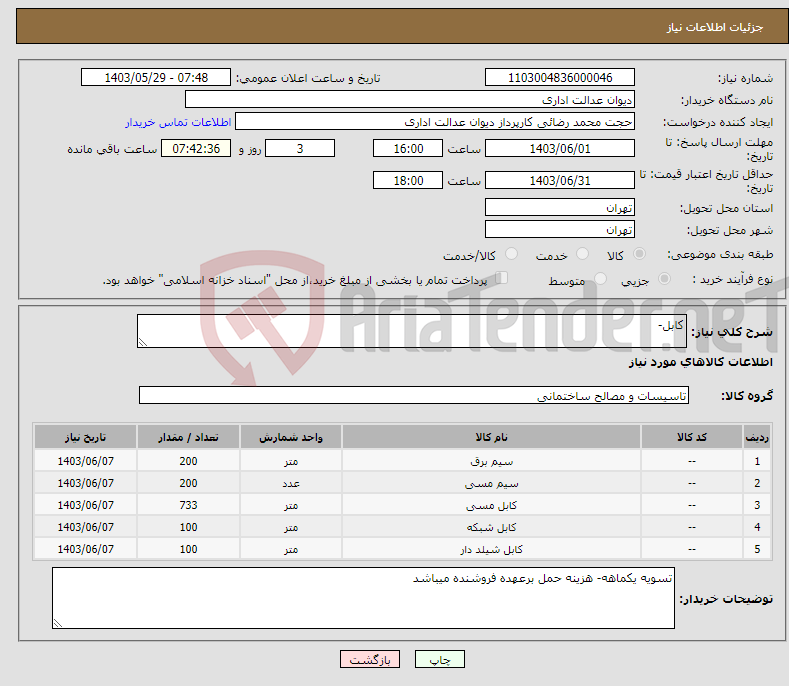Click the deadline time field 16:00
Viewport: 789px width, 686px height.
coord(408,148)
